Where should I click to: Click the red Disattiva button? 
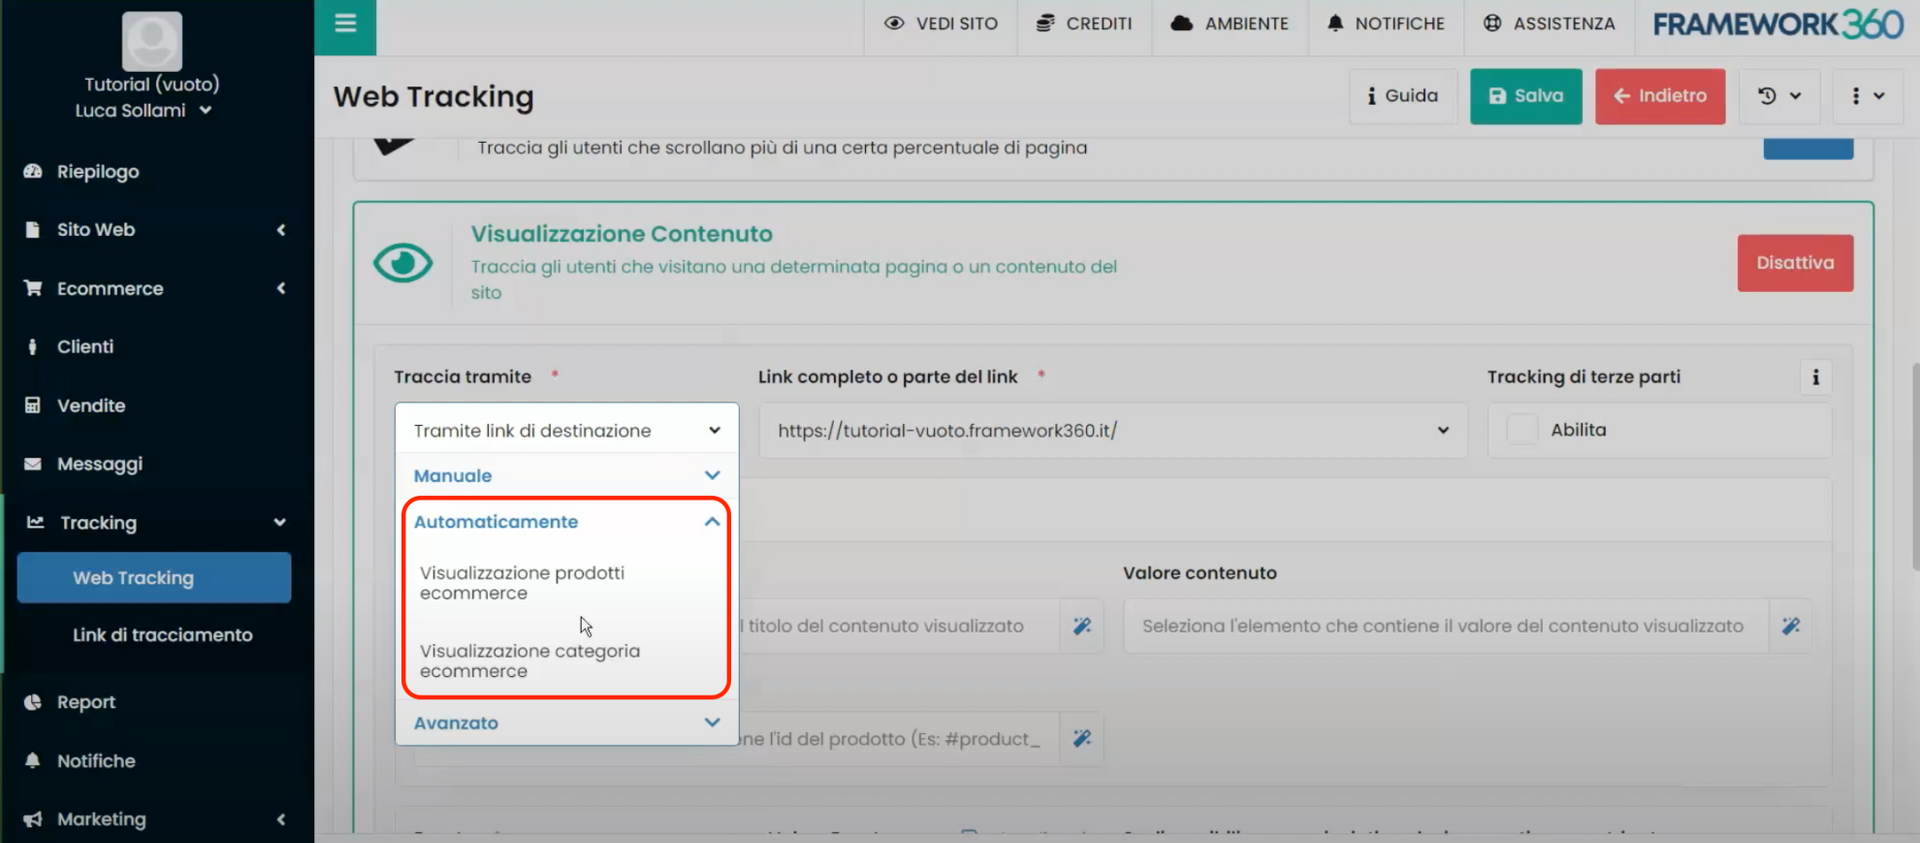tap(1794, 263)
